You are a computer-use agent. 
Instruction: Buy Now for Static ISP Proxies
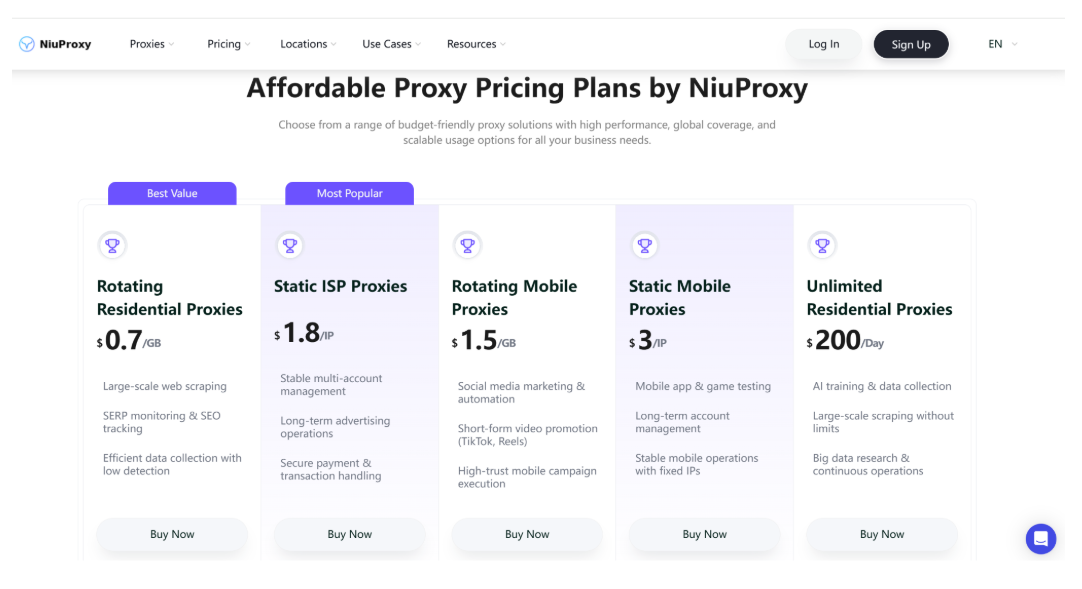(349, 535)
